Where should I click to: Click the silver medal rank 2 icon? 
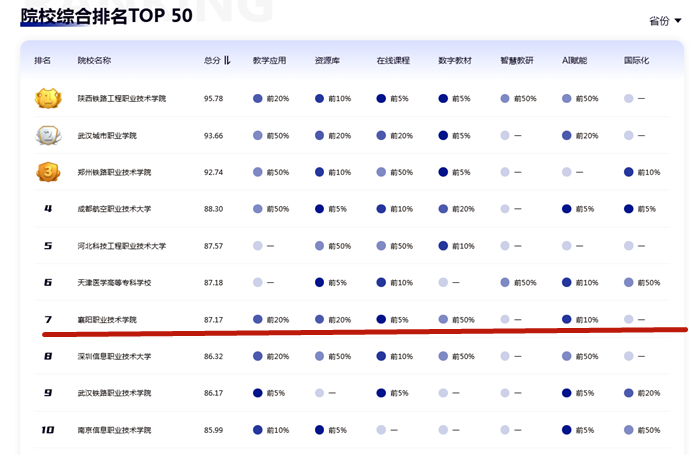point(47,135)
